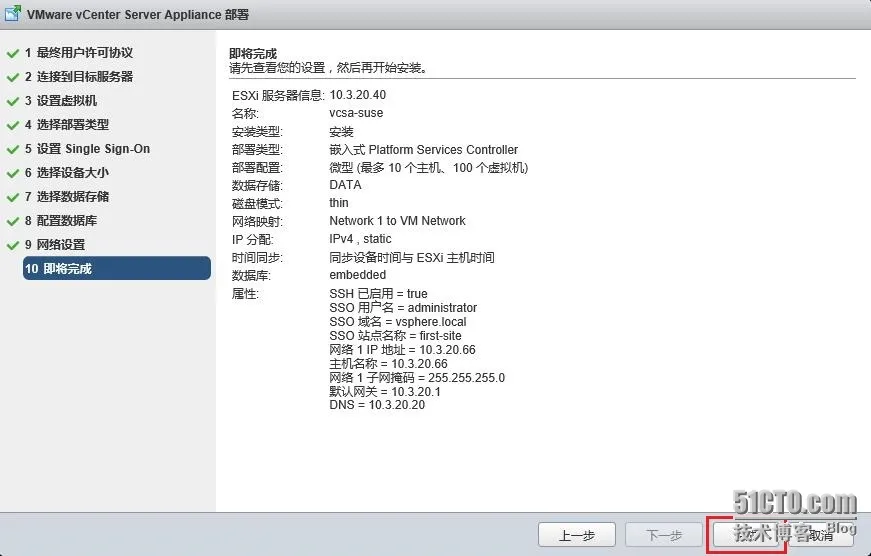Click the Network 1 to VM Network value
The height and width of the screenshot is (556, 871).
tap(397, 221)
